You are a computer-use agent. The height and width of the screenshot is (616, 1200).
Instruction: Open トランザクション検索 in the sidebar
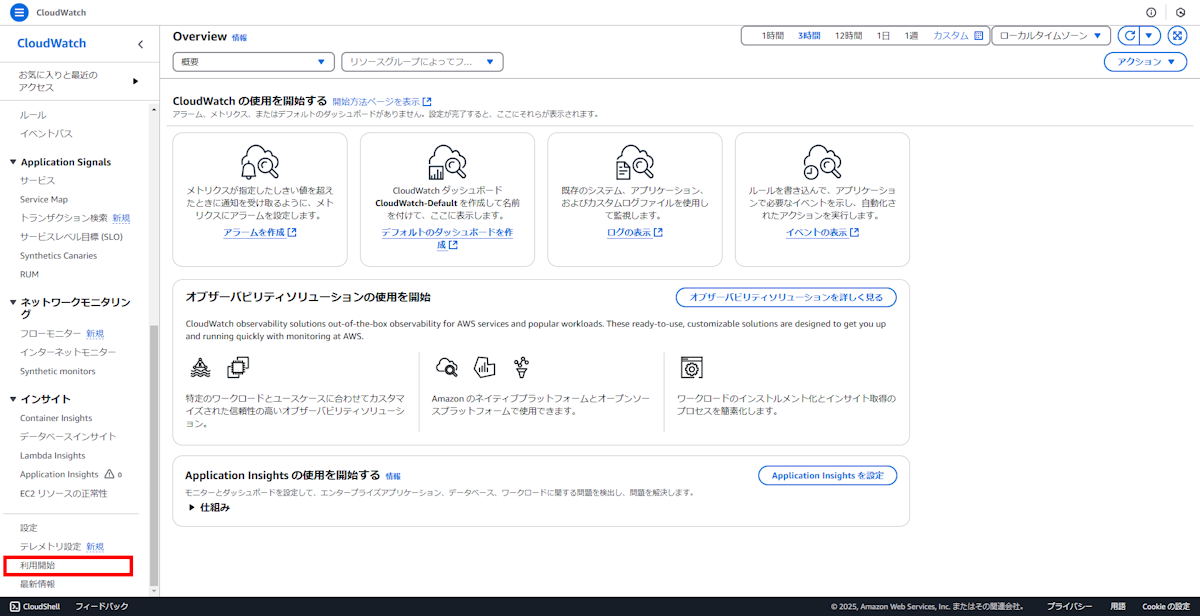click(x=64, y=218)
